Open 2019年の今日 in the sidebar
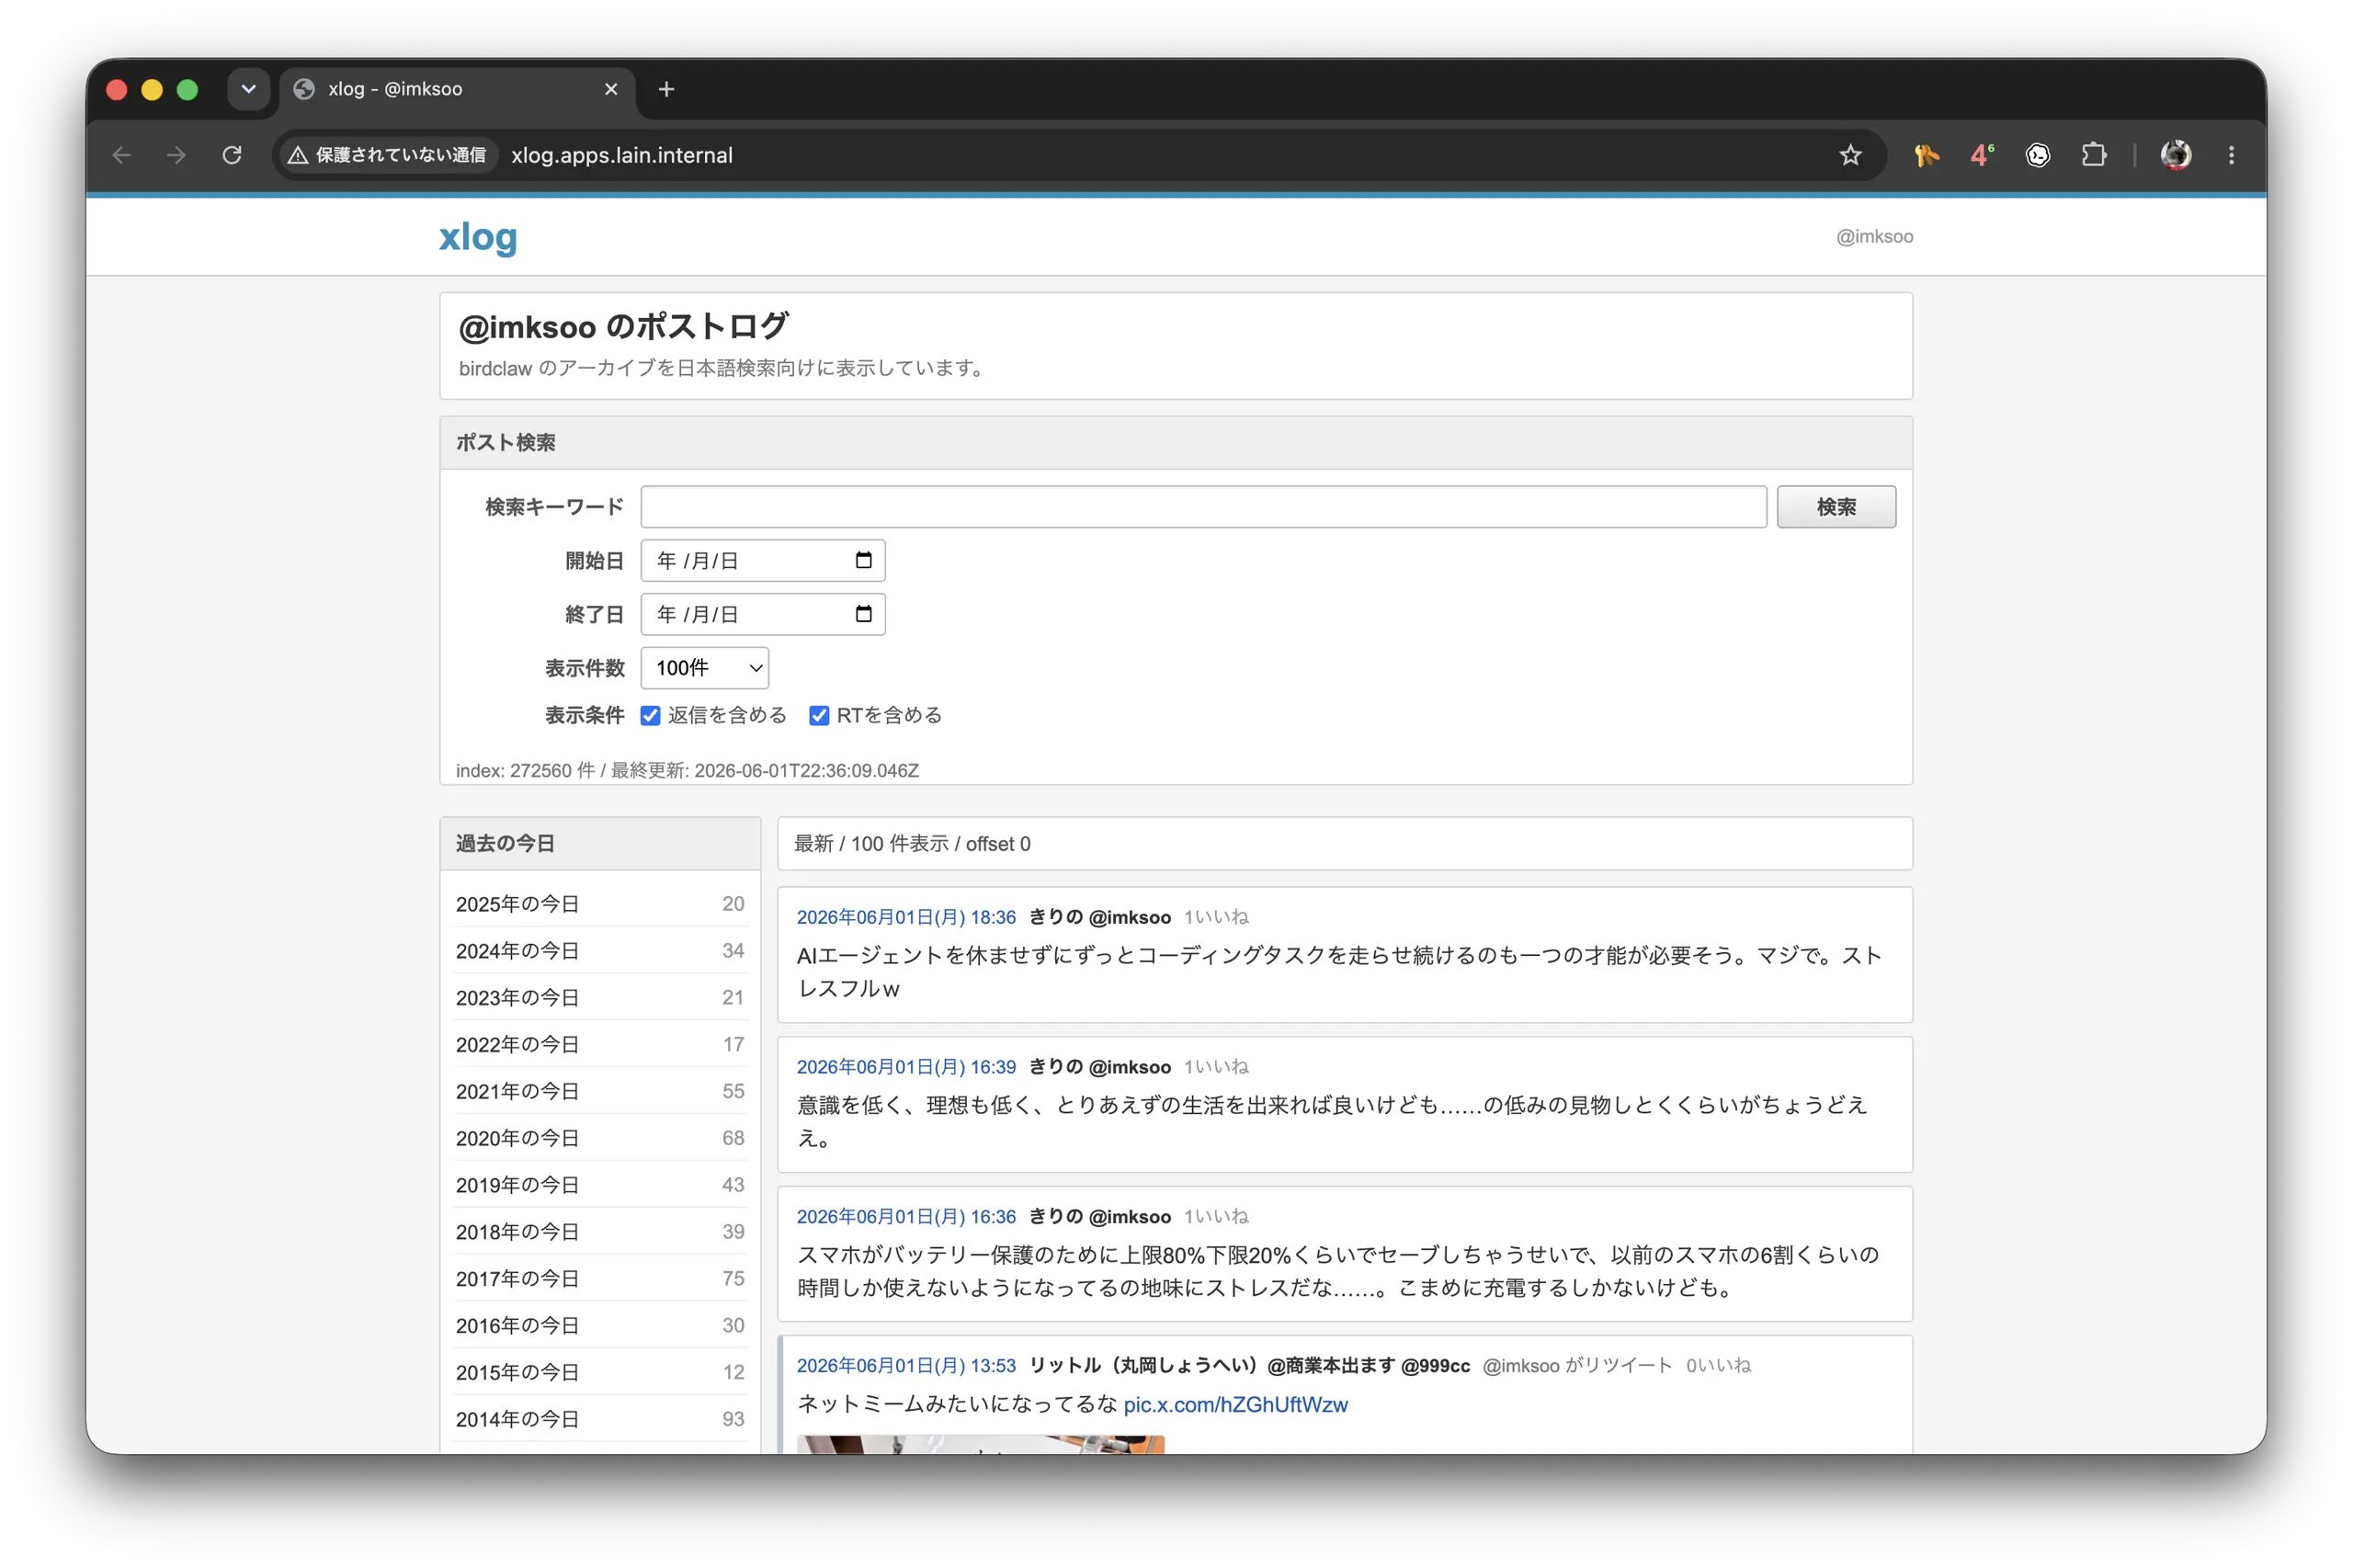Viewport: 2353px width, 1568px height. click(x=600, y=1185)
